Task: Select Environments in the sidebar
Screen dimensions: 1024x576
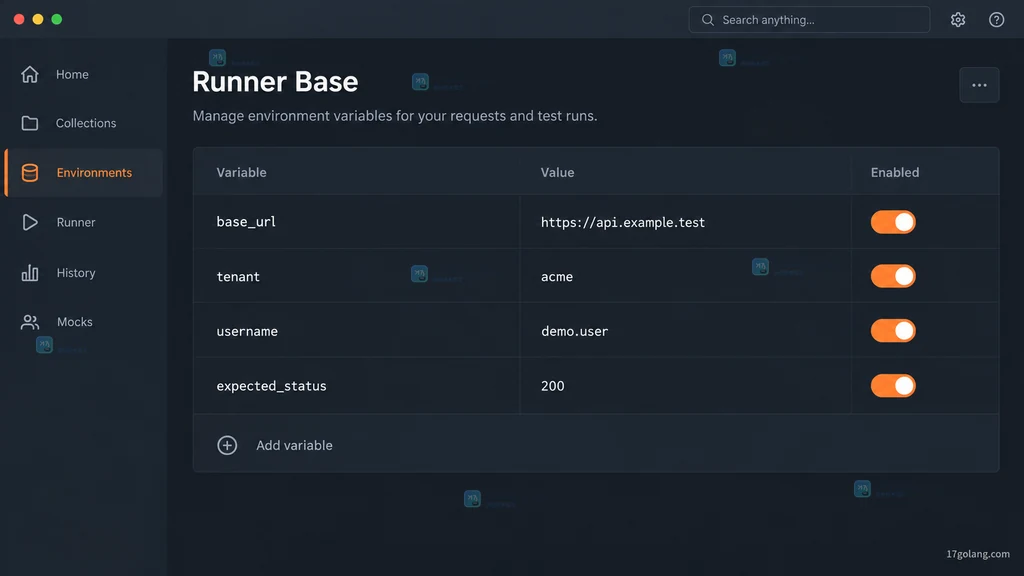Action: [x=84, y=172]
